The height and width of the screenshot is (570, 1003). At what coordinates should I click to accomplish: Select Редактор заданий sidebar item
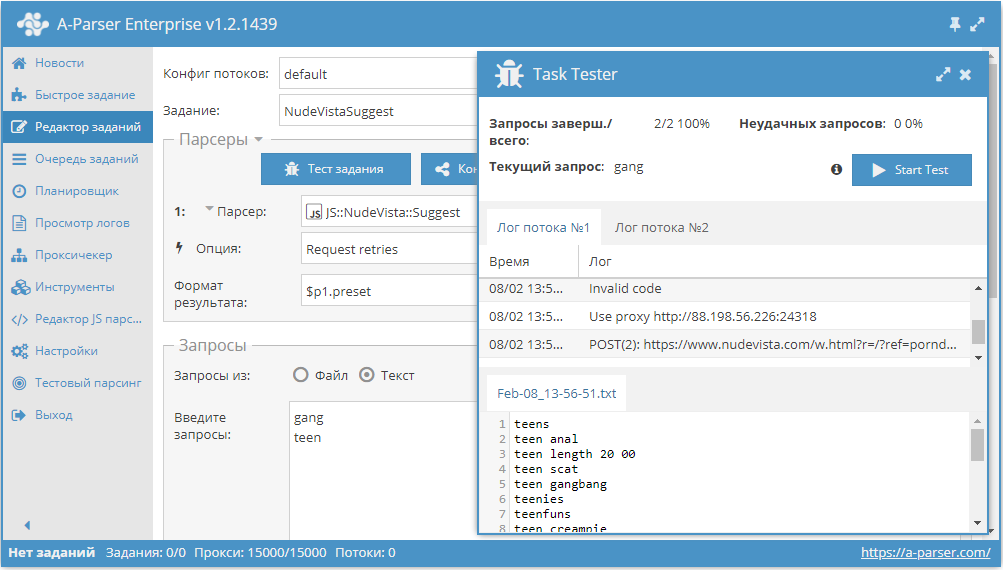[77, 127]
